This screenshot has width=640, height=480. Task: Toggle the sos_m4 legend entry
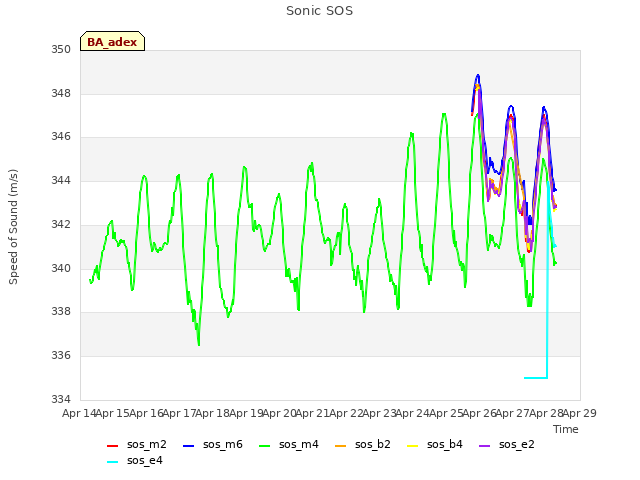[289, 444]
